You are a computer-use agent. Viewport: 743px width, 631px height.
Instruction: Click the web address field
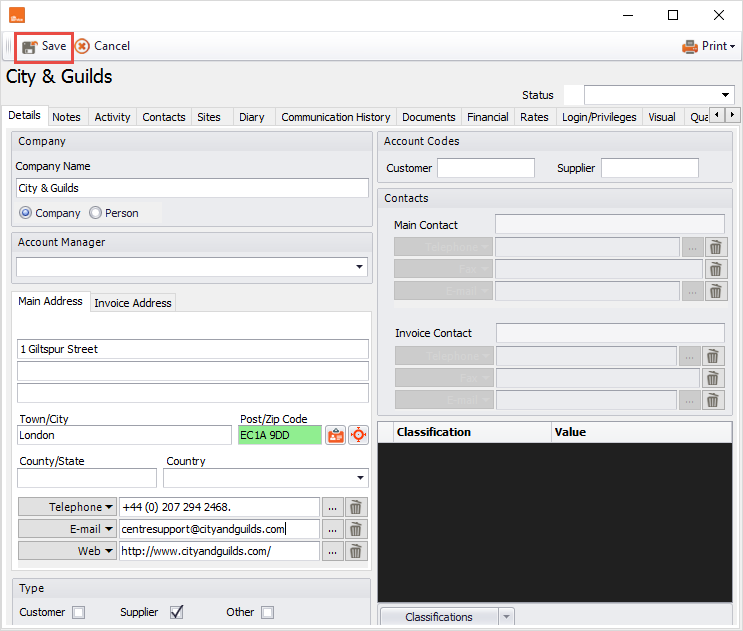point(219,551)
